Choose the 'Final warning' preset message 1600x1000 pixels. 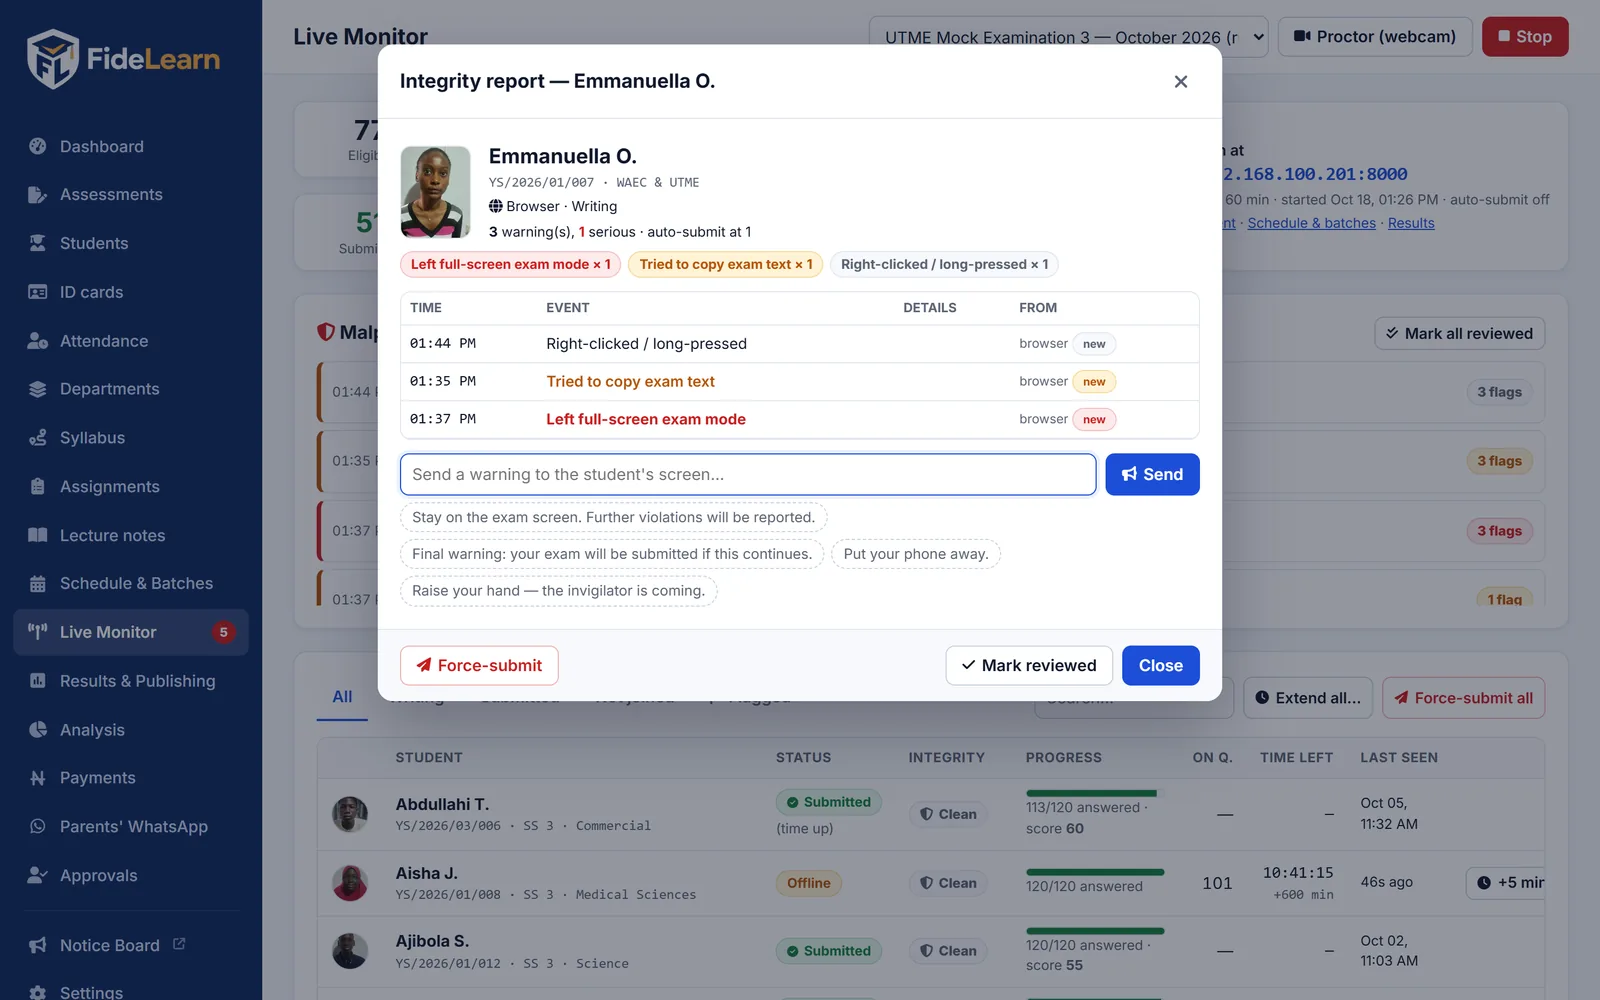click(612, 554)
